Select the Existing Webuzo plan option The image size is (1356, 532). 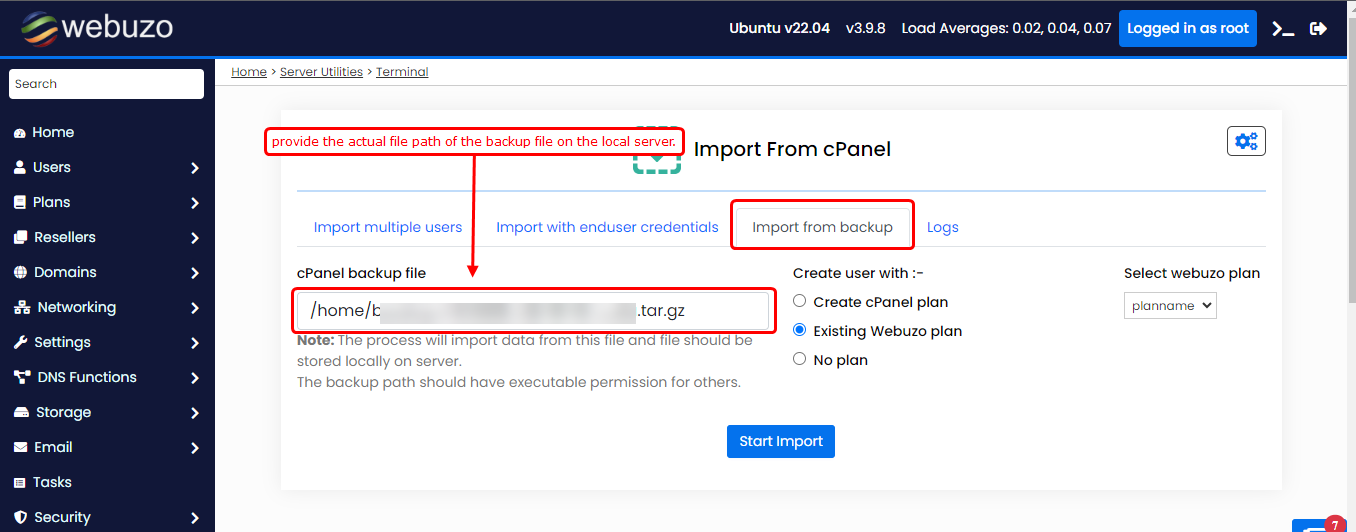[x=799, y=330]
